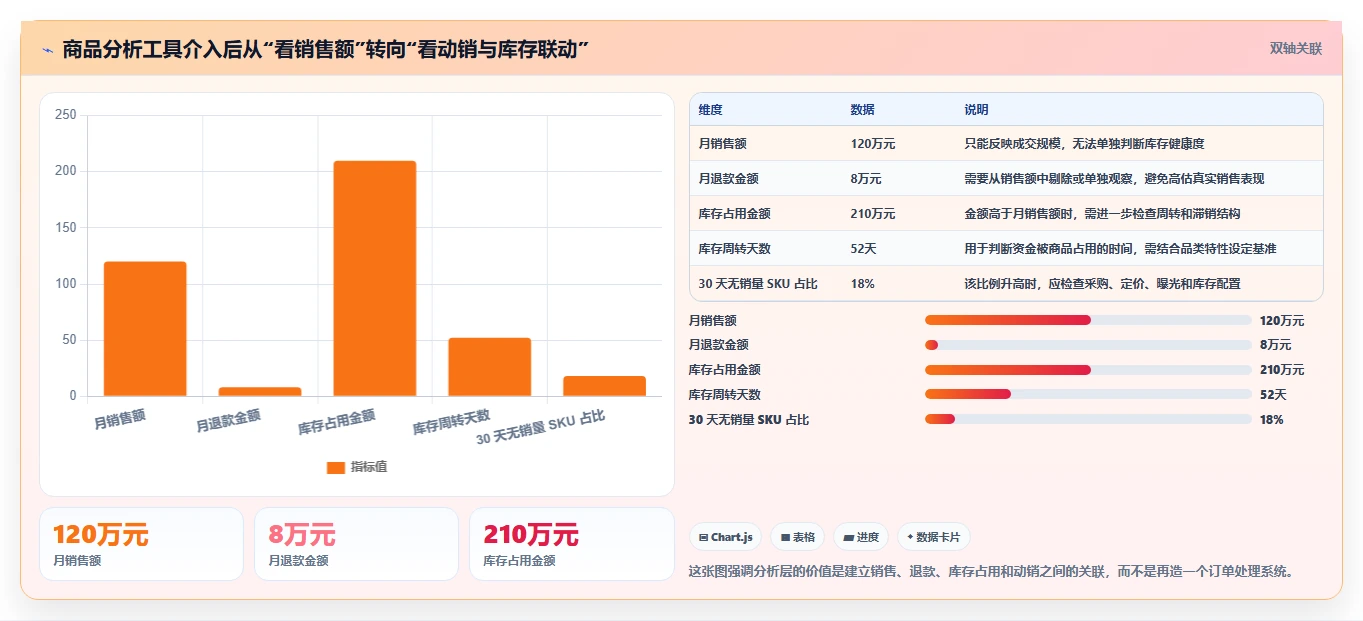The height and width of the screenshot is (621, 1363).
Task: Select the 数据卡片 tag chip
Action: point(933,537)
